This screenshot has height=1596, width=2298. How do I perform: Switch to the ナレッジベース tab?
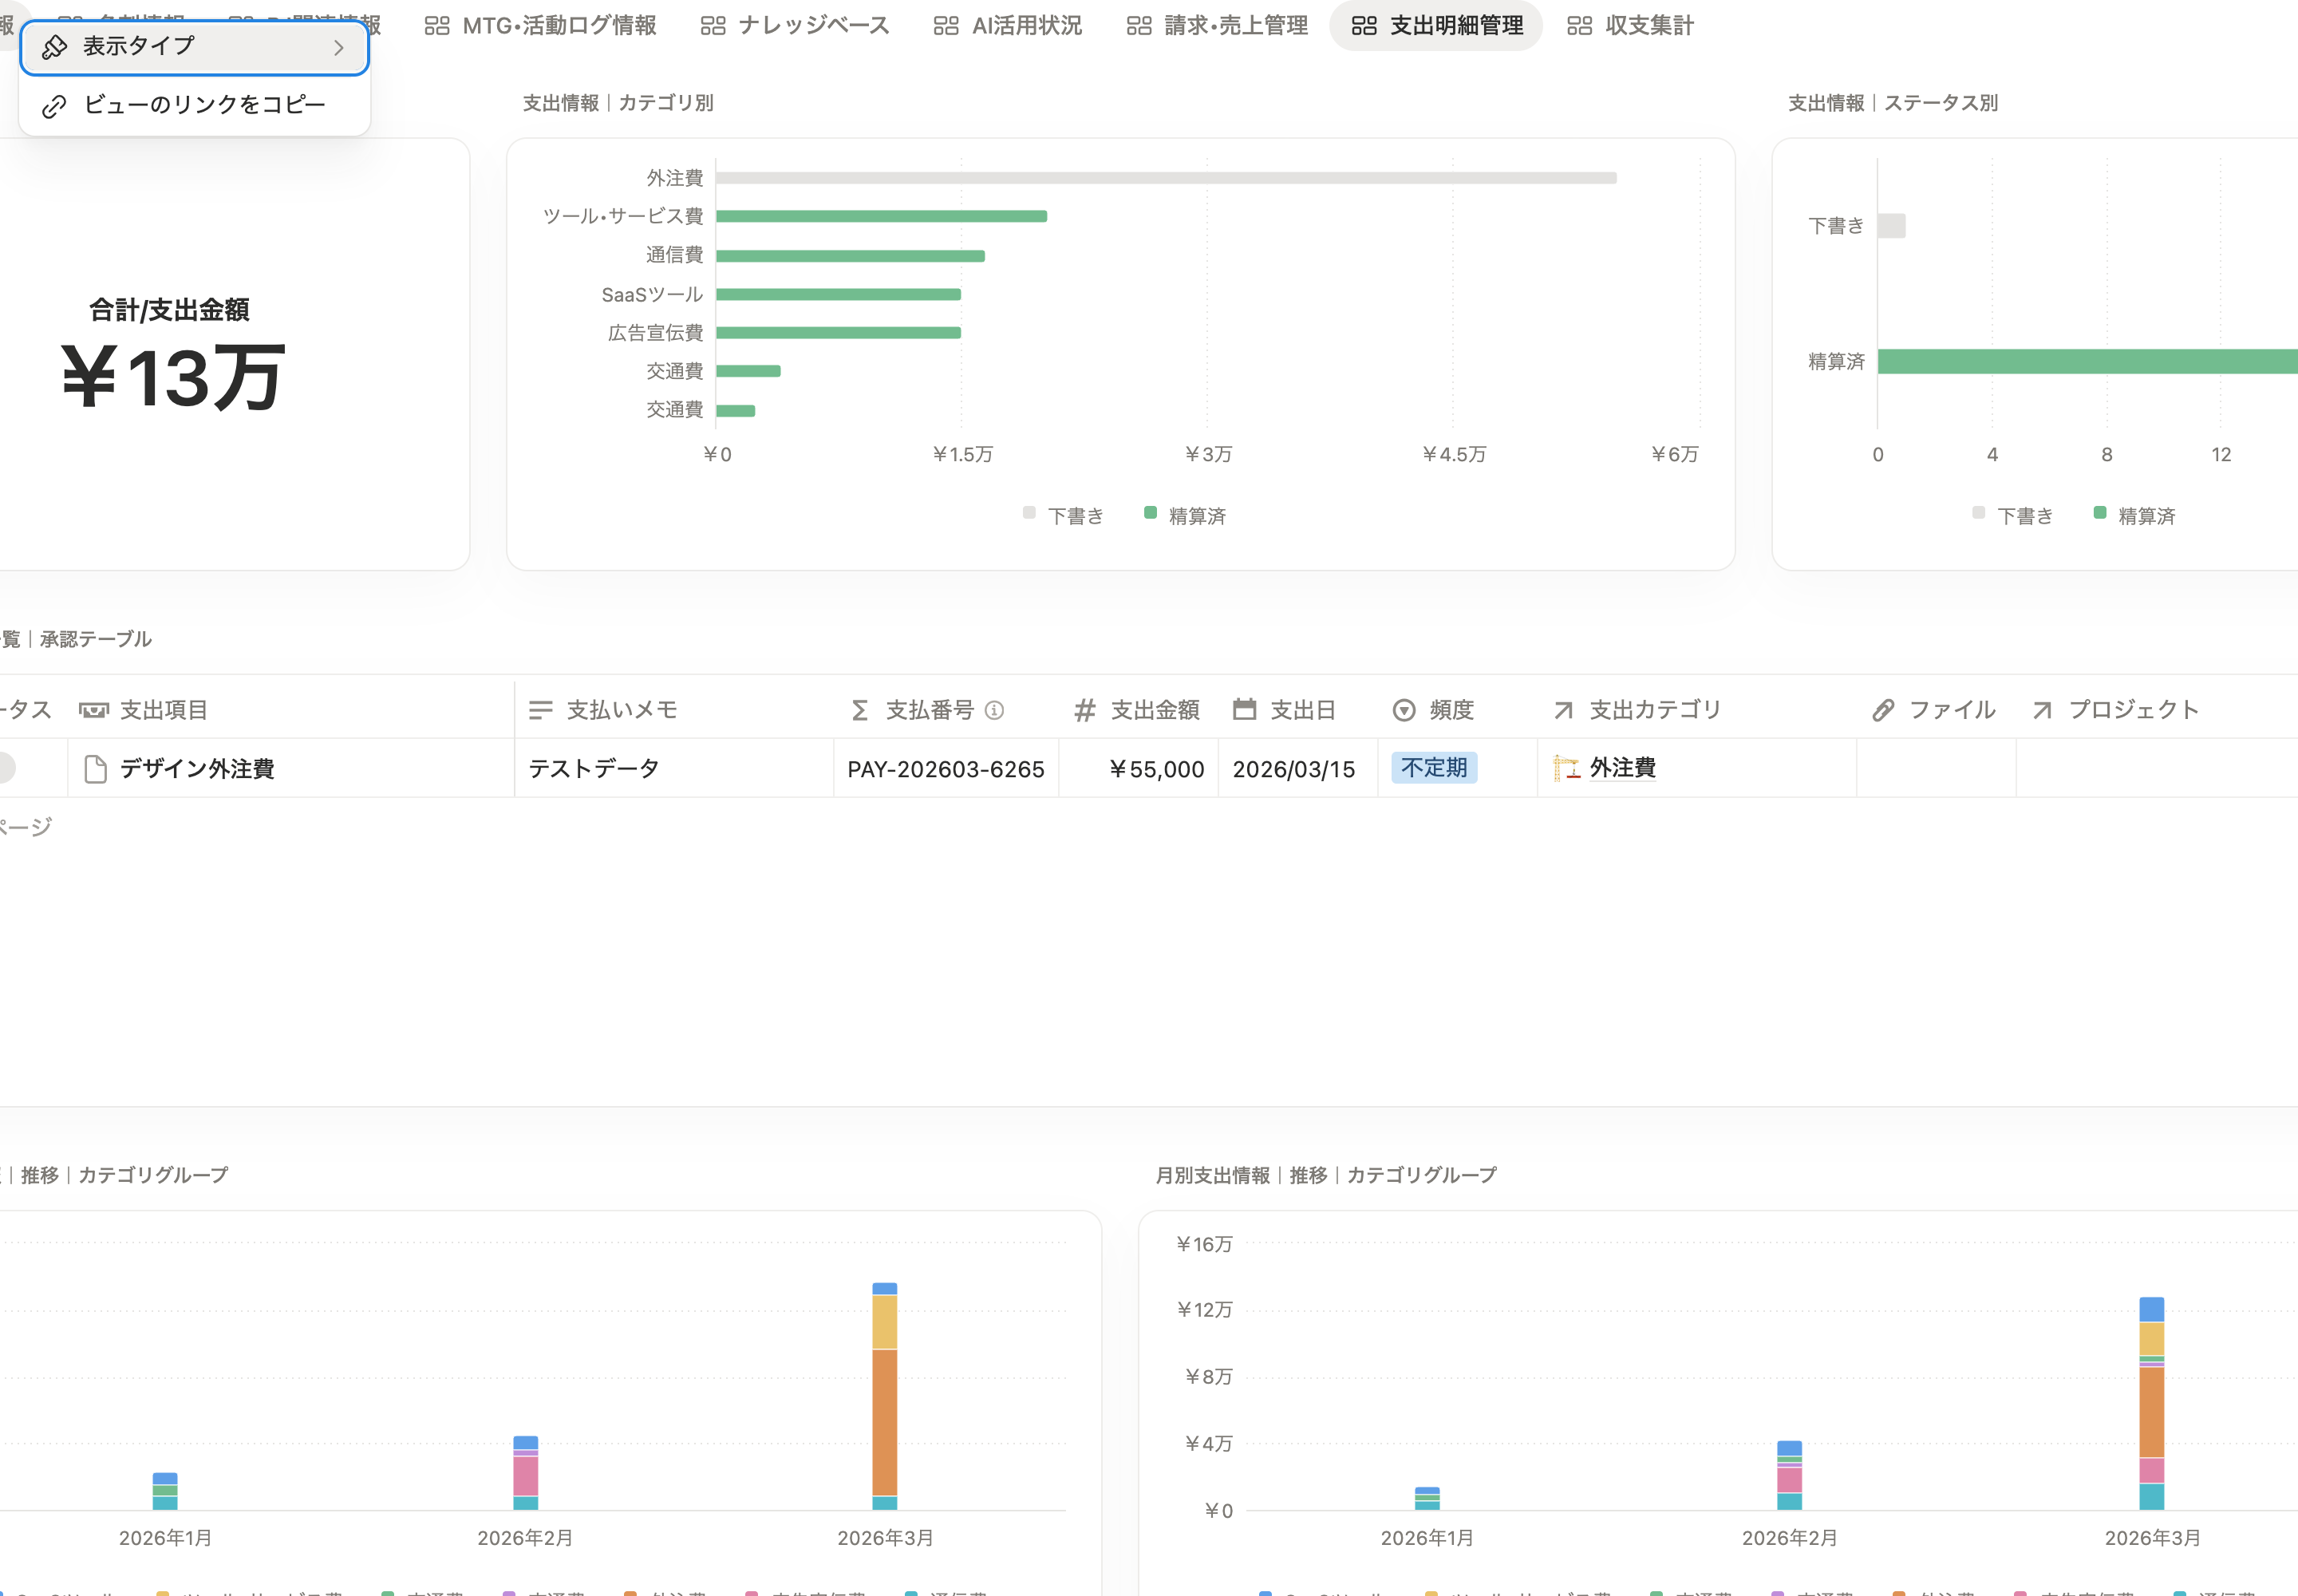pos(795,25)
